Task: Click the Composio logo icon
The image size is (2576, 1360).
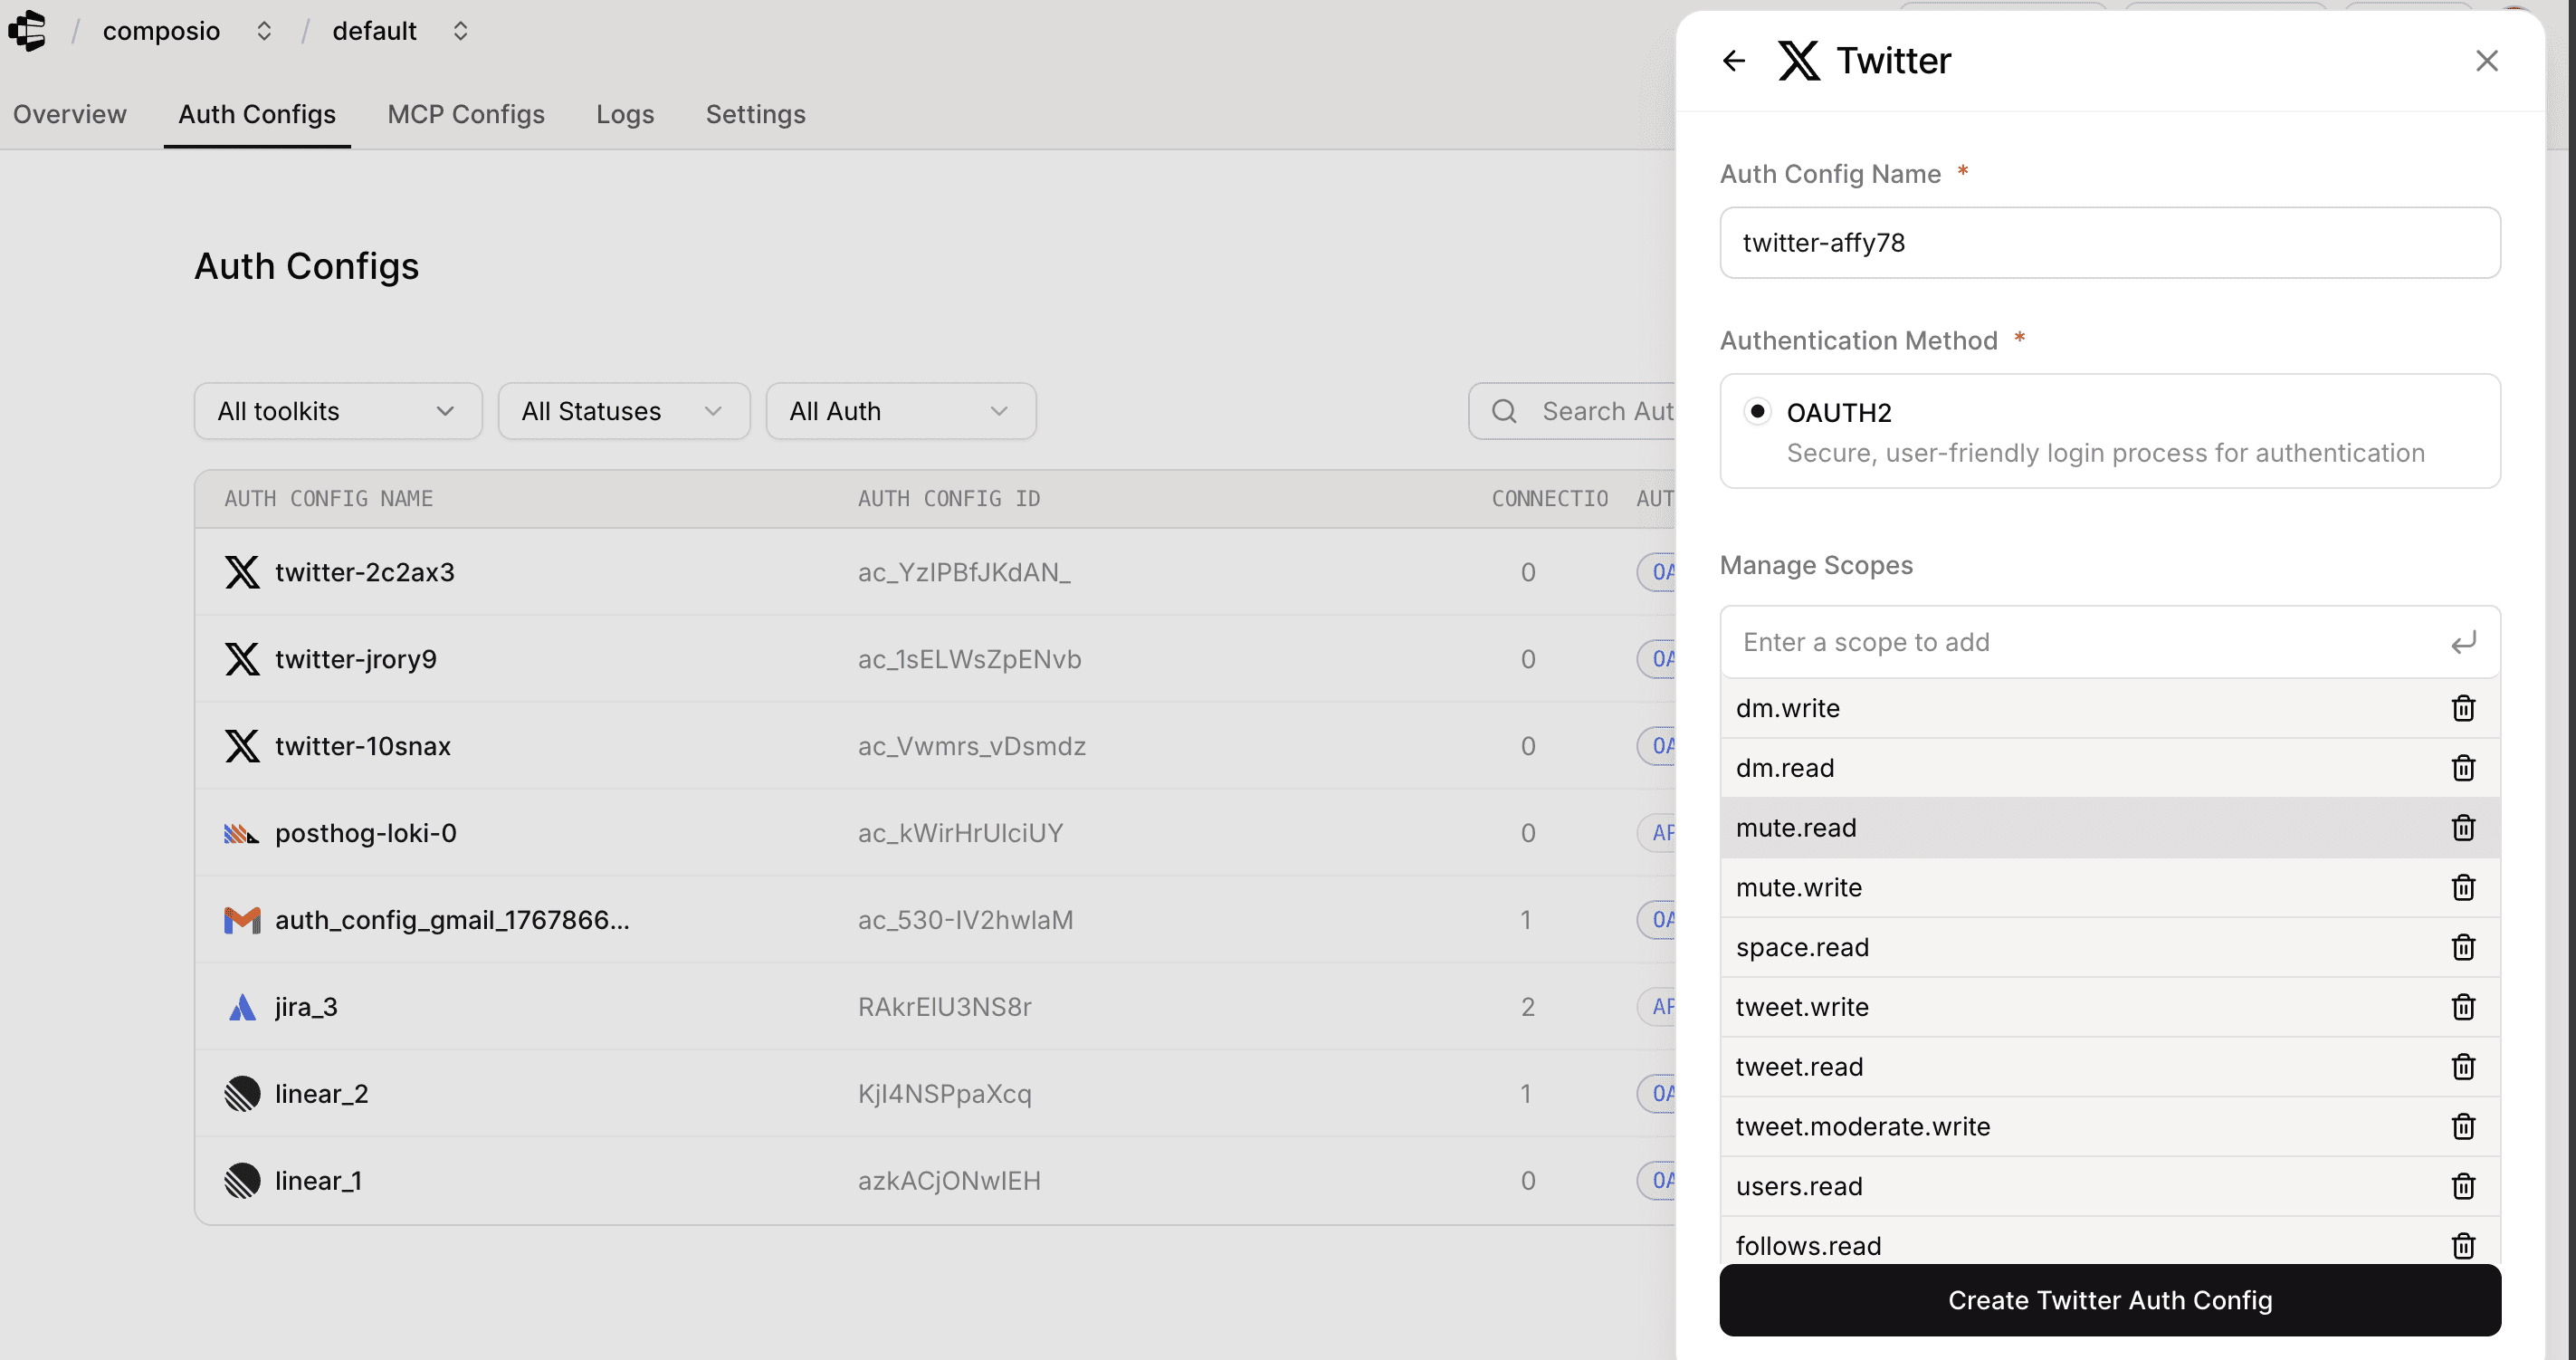Action: (27, 31)
